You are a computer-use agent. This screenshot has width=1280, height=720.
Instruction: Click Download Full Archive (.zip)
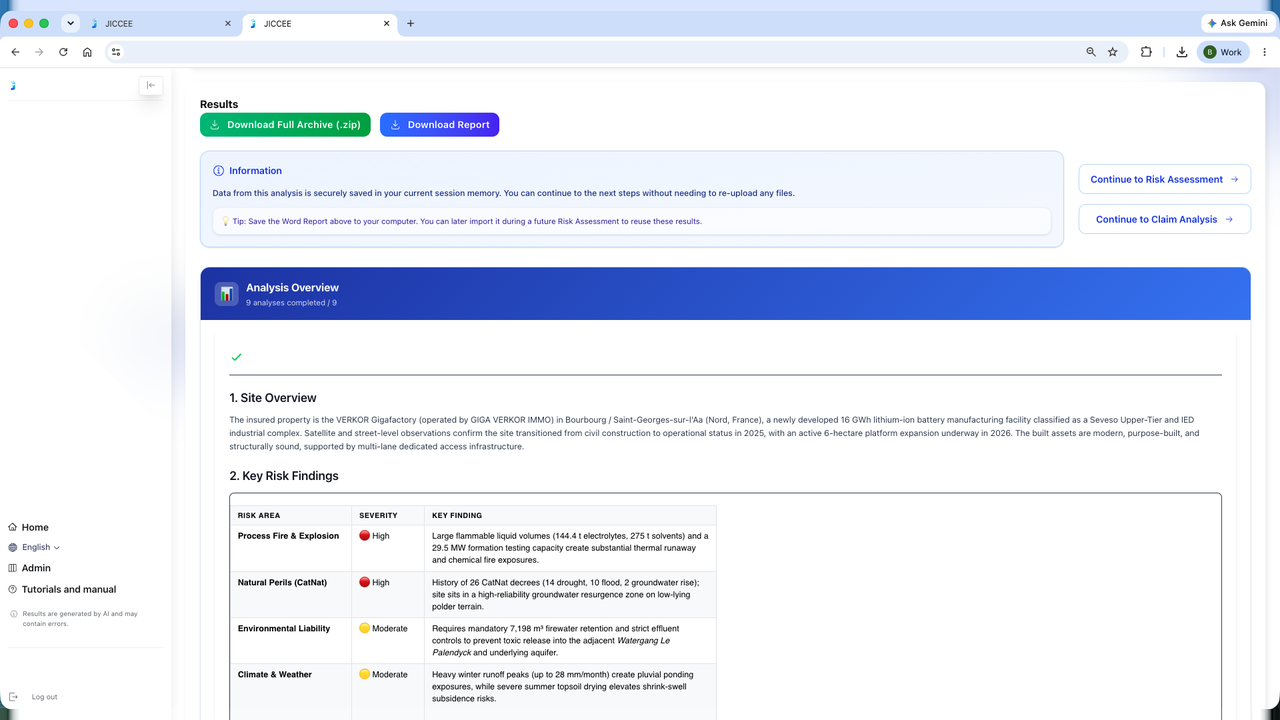(x=286, y=125)
